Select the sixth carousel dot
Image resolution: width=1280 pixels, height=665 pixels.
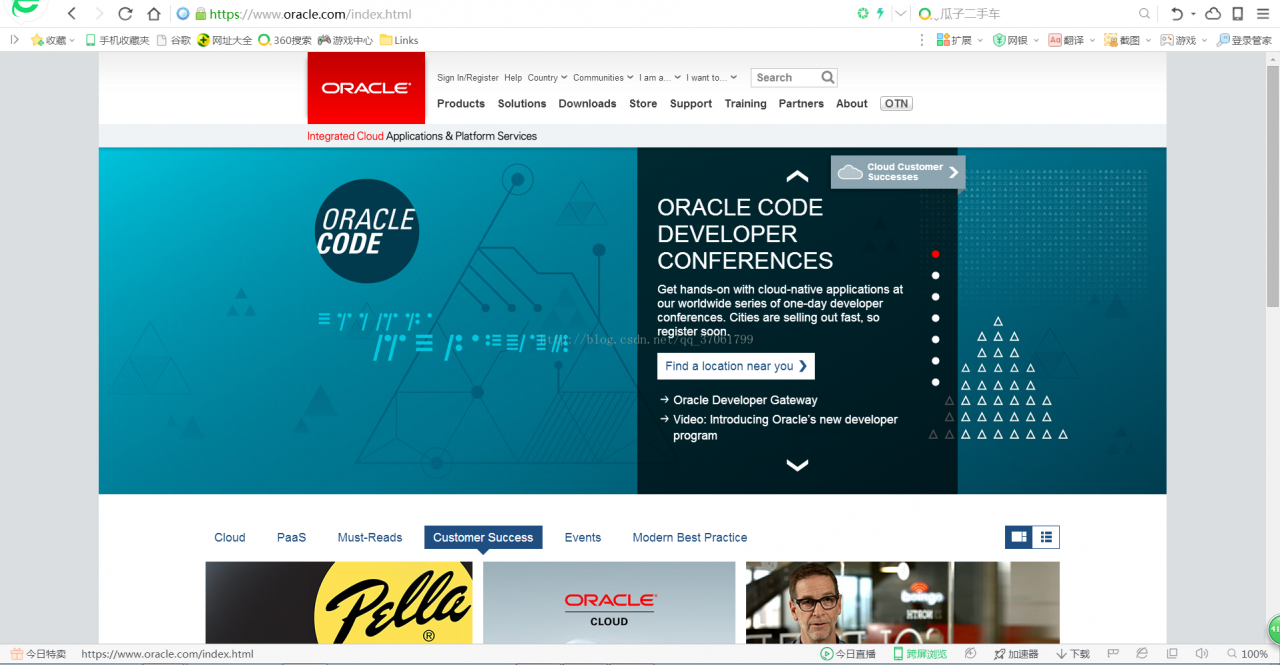935,361
